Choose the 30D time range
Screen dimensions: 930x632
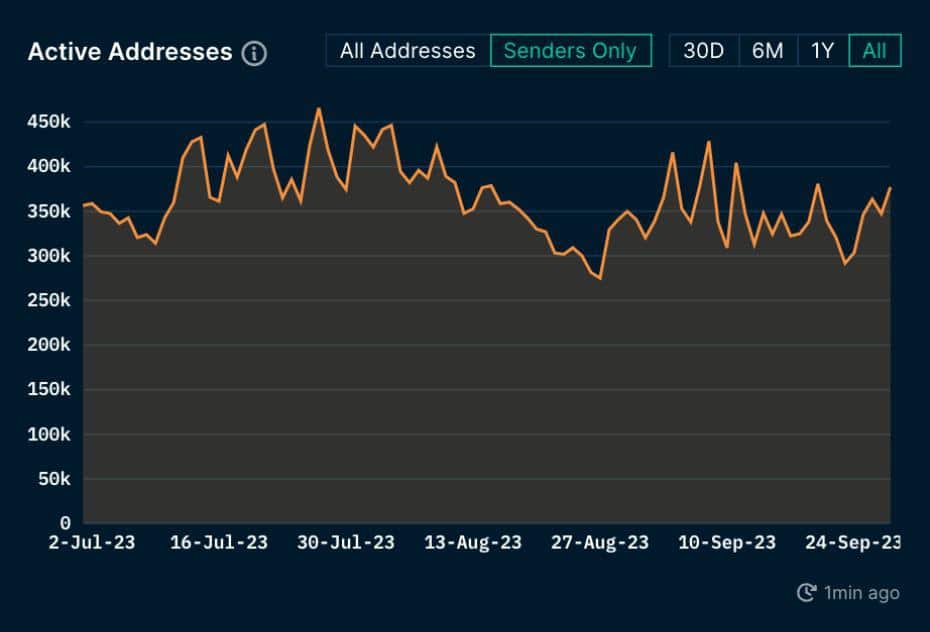[x=704, y=51]
